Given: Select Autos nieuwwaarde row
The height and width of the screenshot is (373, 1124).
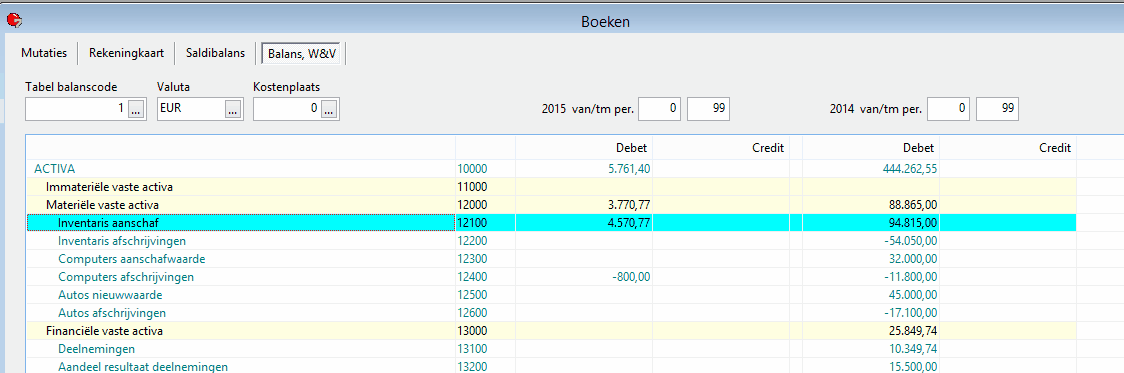Looking at the screenshot, I should click(551, 295).
